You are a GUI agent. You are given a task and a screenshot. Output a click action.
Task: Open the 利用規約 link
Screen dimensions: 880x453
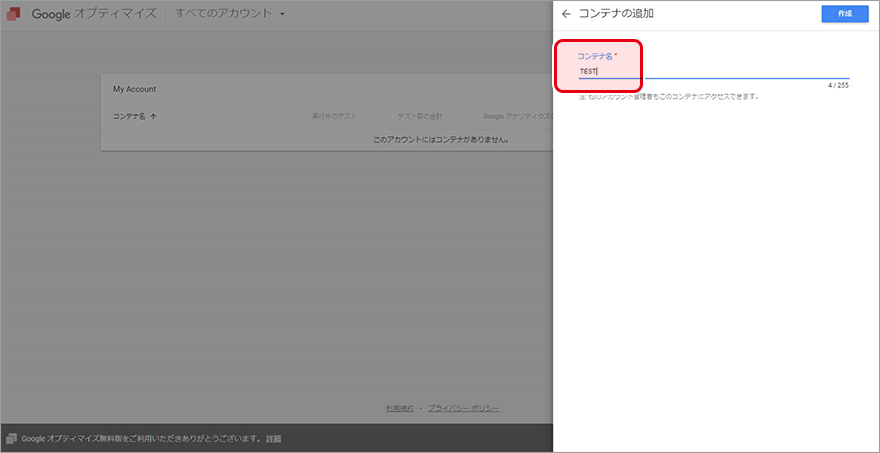click(400, 409)
